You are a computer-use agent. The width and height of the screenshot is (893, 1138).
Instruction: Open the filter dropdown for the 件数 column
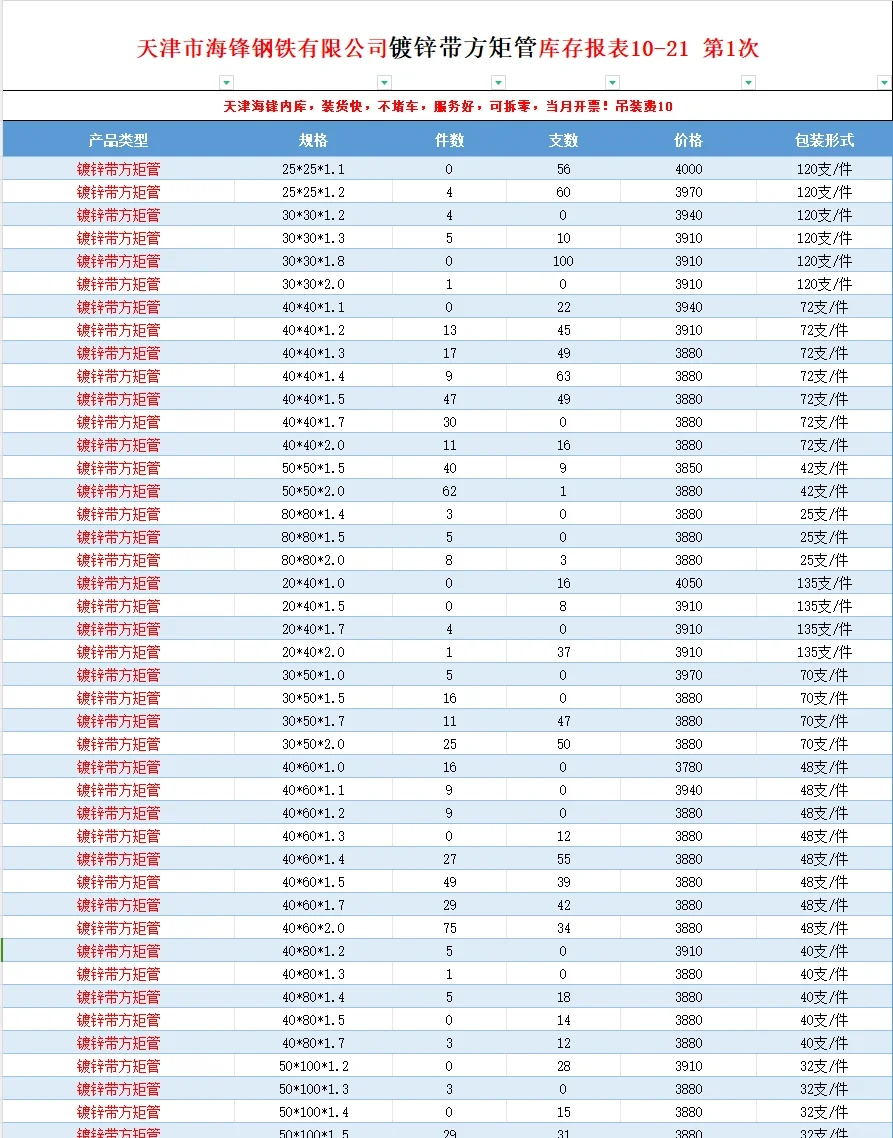tap(498, 82)
